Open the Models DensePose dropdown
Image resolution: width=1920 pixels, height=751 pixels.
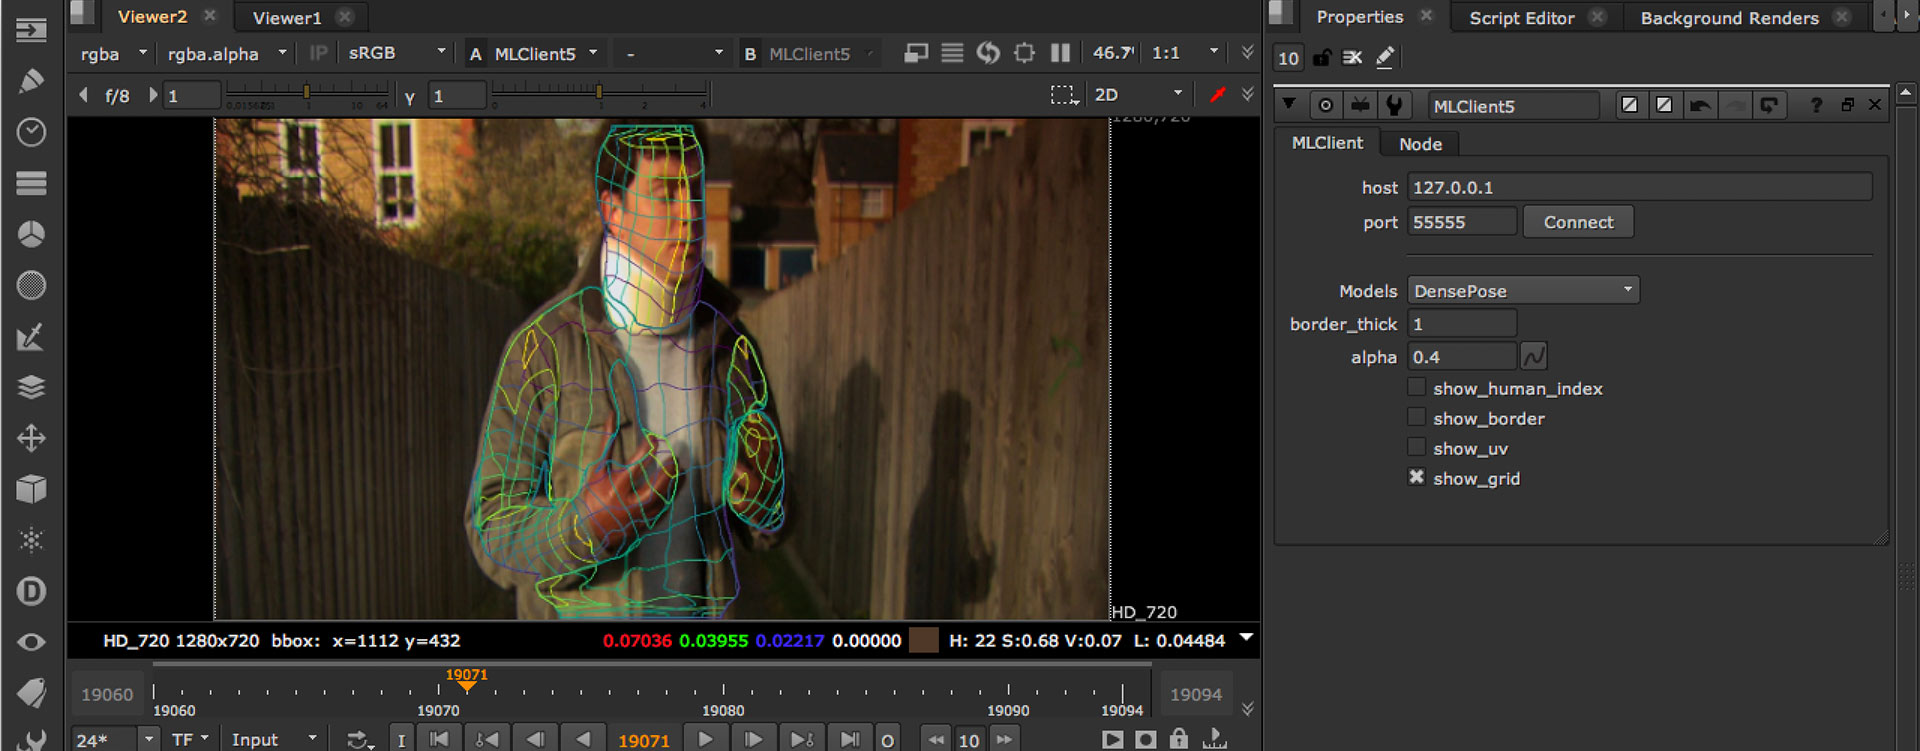click(x=1522, y=291)
